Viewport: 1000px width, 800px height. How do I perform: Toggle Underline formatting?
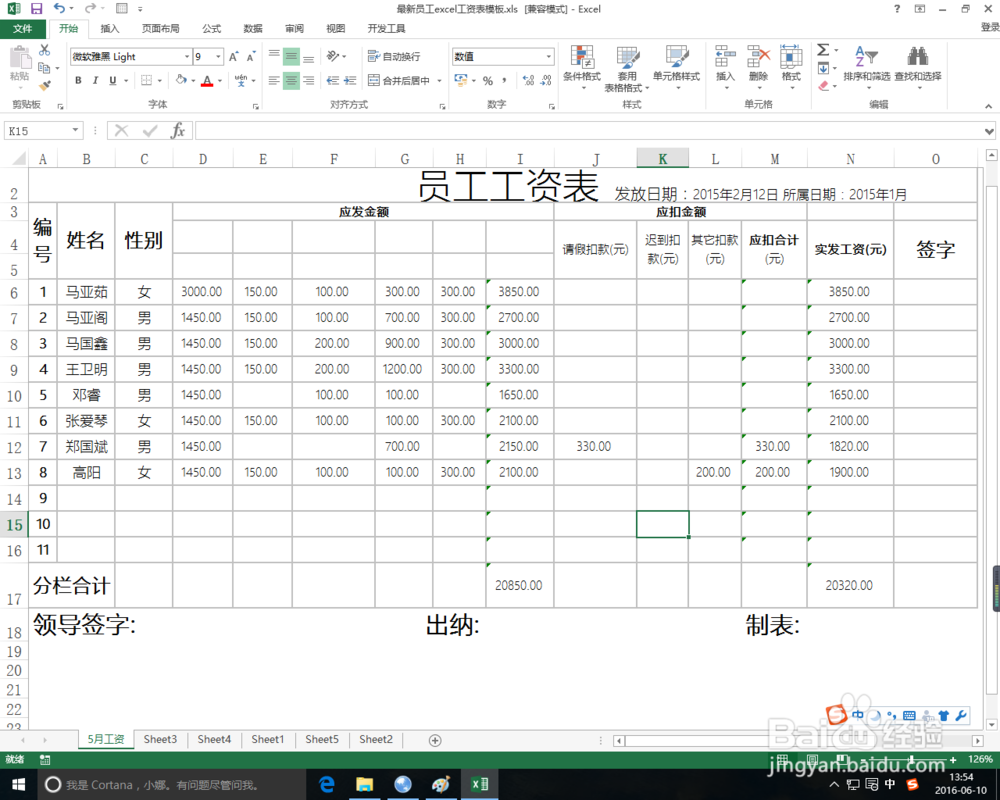coord(113,80)
